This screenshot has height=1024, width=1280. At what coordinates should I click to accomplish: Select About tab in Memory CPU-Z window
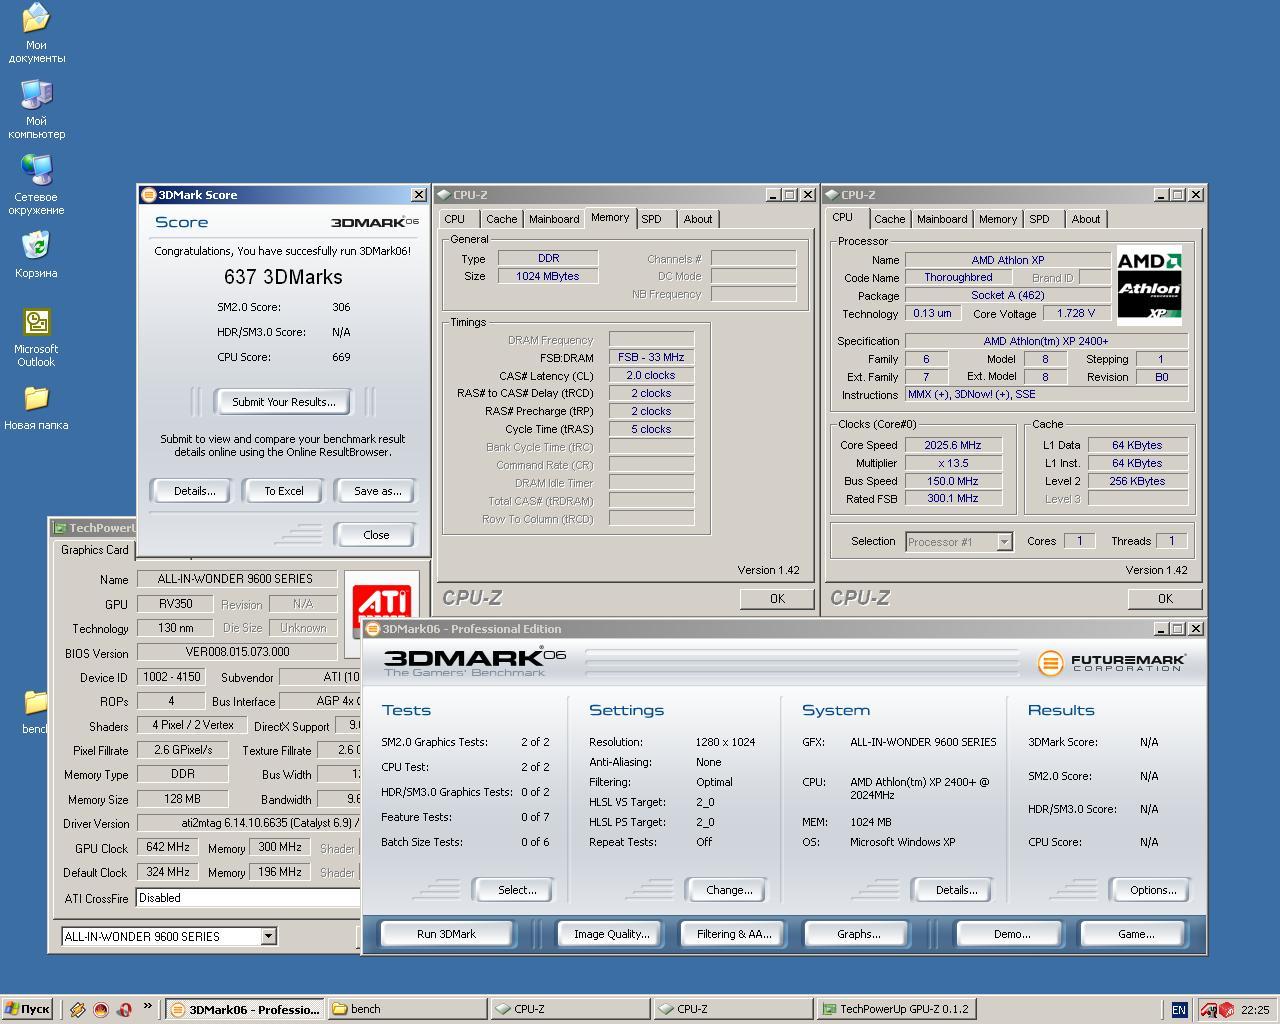[698, 219]
